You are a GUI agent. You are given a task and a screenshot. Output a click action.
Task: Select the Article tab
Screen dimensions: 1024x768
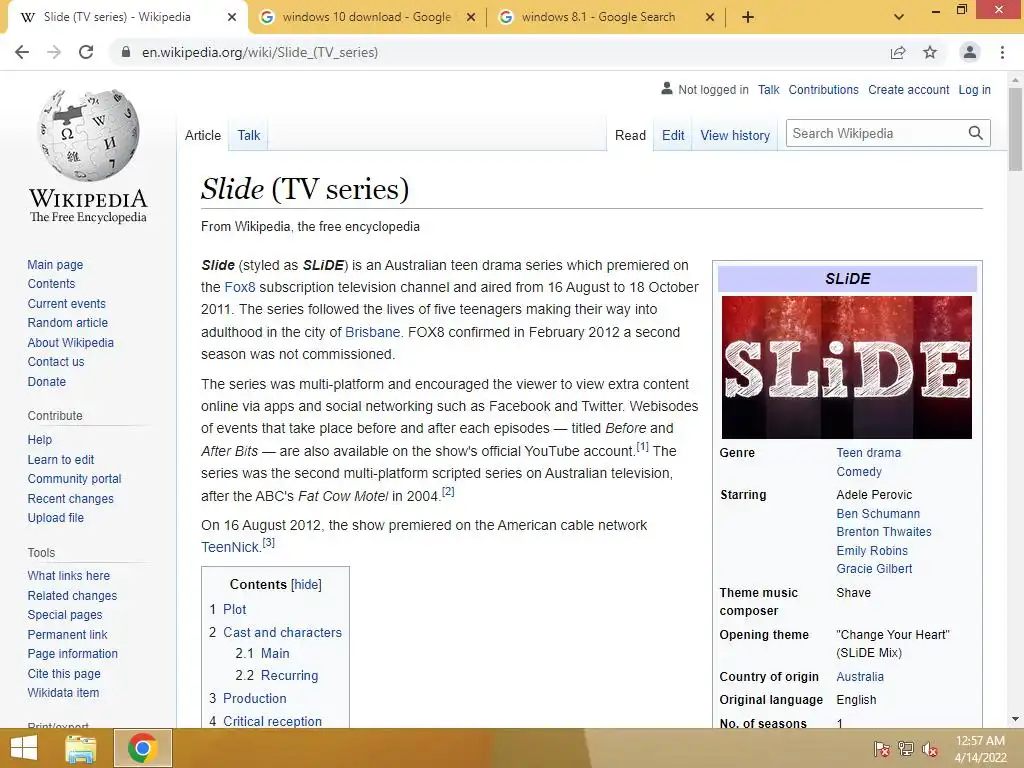(203, 135)
